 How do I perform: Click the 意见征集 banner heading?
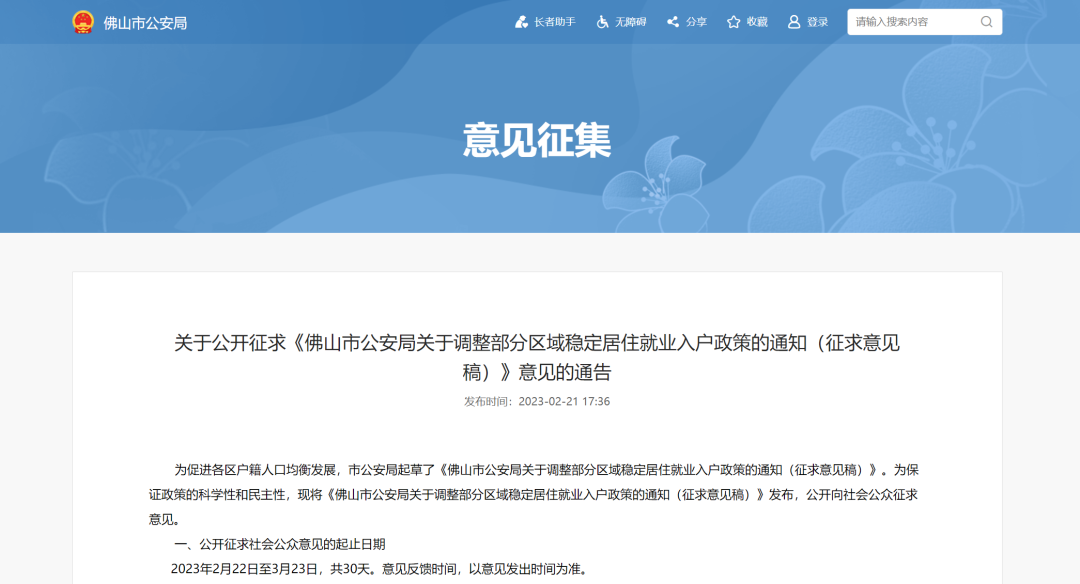pyautogui.click(x=537, y=141)
